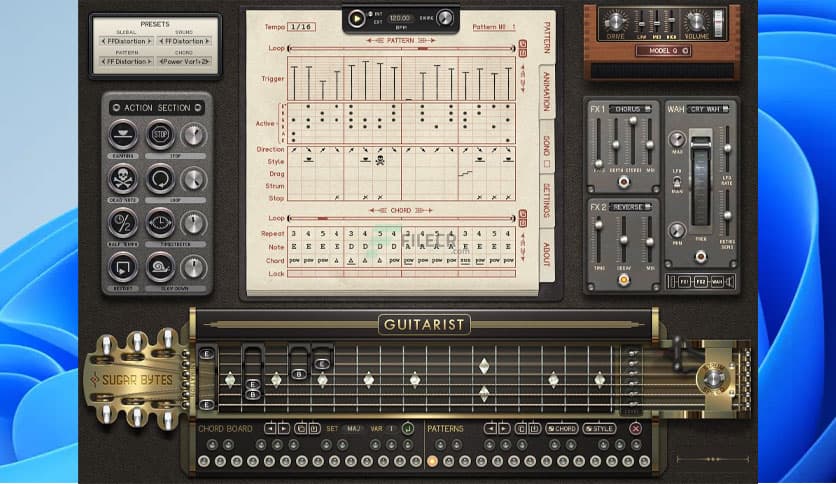
Task: Open chord Set MAJ selector
Action: coord(353,429)
